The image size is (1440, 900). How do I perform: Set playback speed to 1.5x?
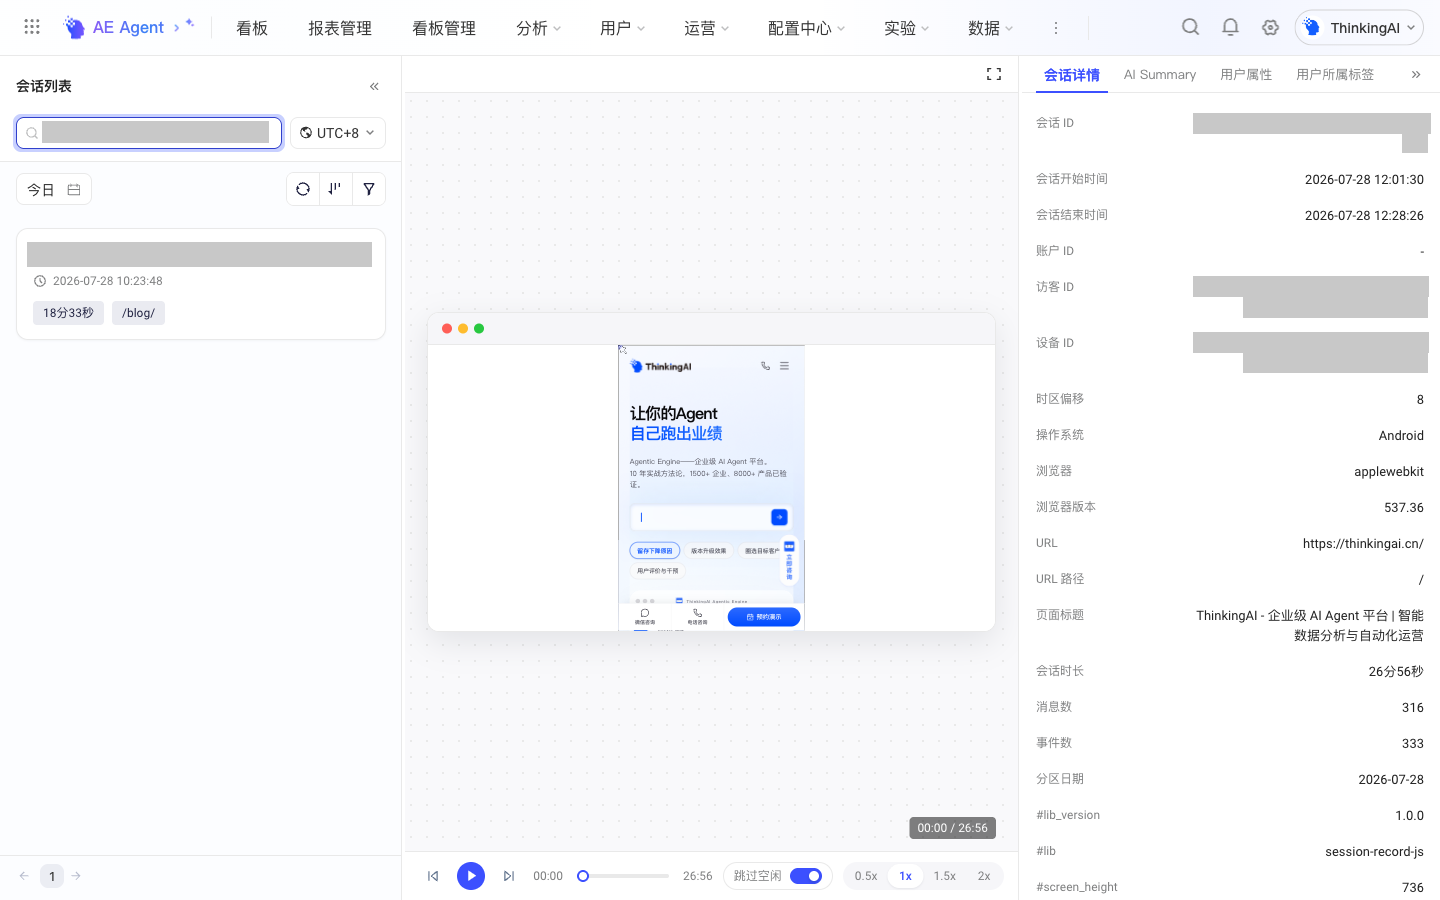click(945, 876)
